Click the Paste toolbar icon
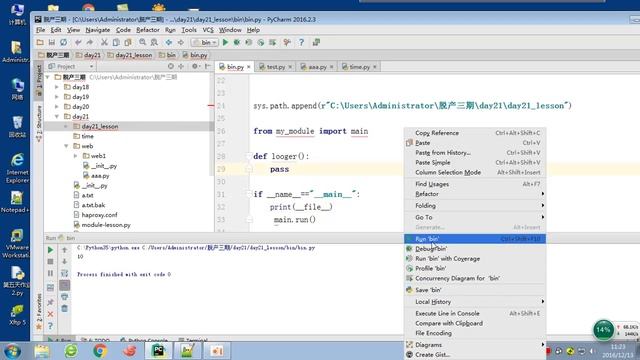 (128, 42)
